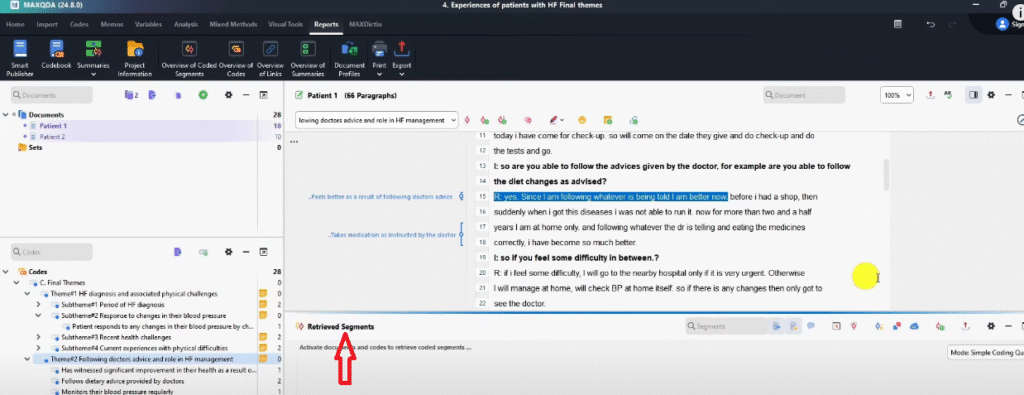Open Document Profiles
Screen dimensions: 1024x395
[x=349, y=58]
